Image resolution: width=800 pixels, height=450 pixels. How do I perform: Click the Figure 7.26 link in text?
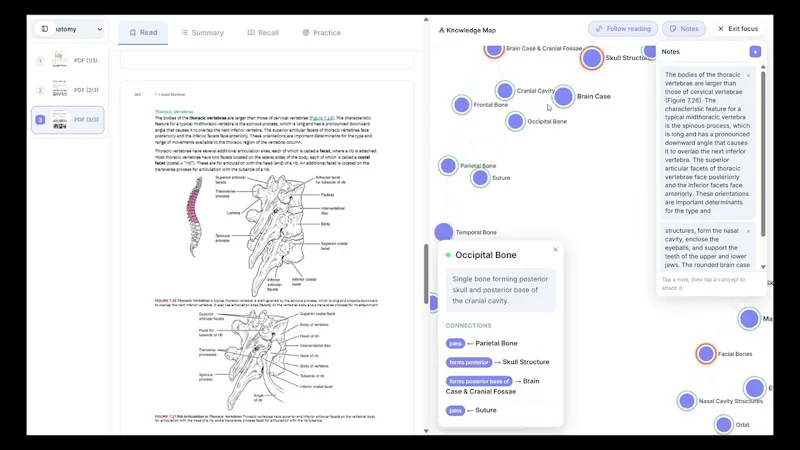321,118
